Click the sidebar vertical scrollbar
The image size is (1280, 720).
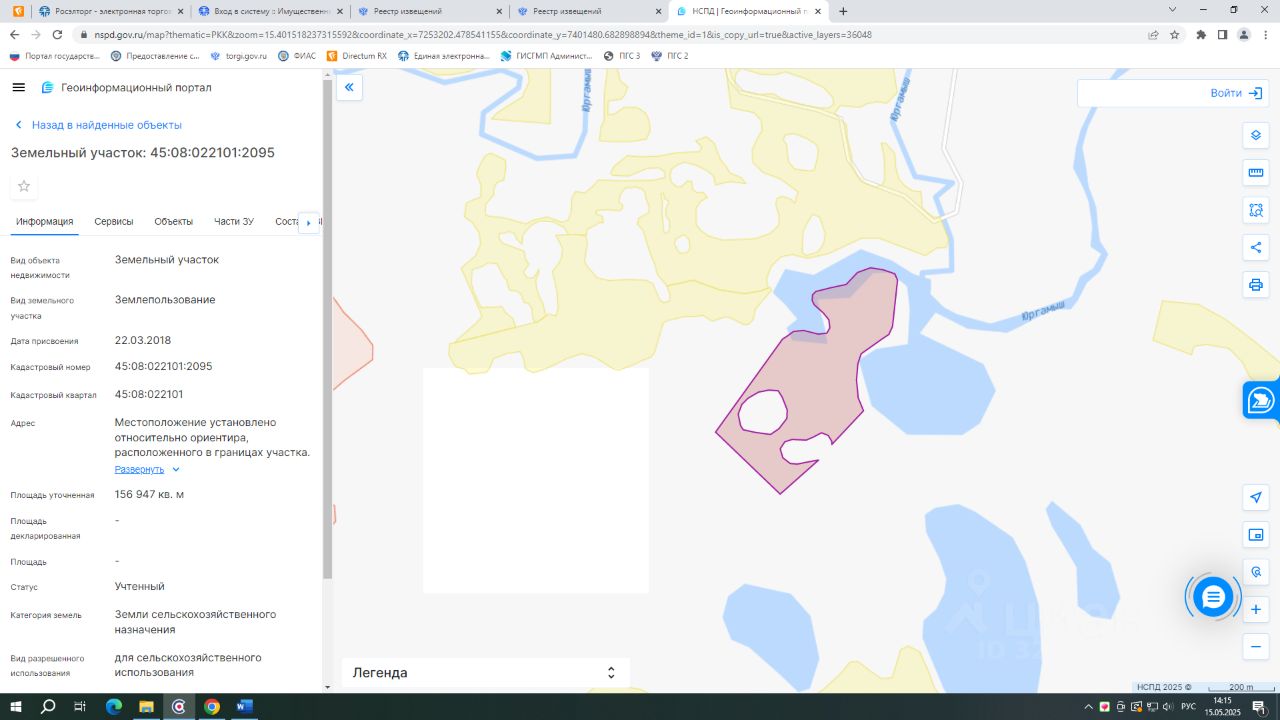click(x=327, y=330)
